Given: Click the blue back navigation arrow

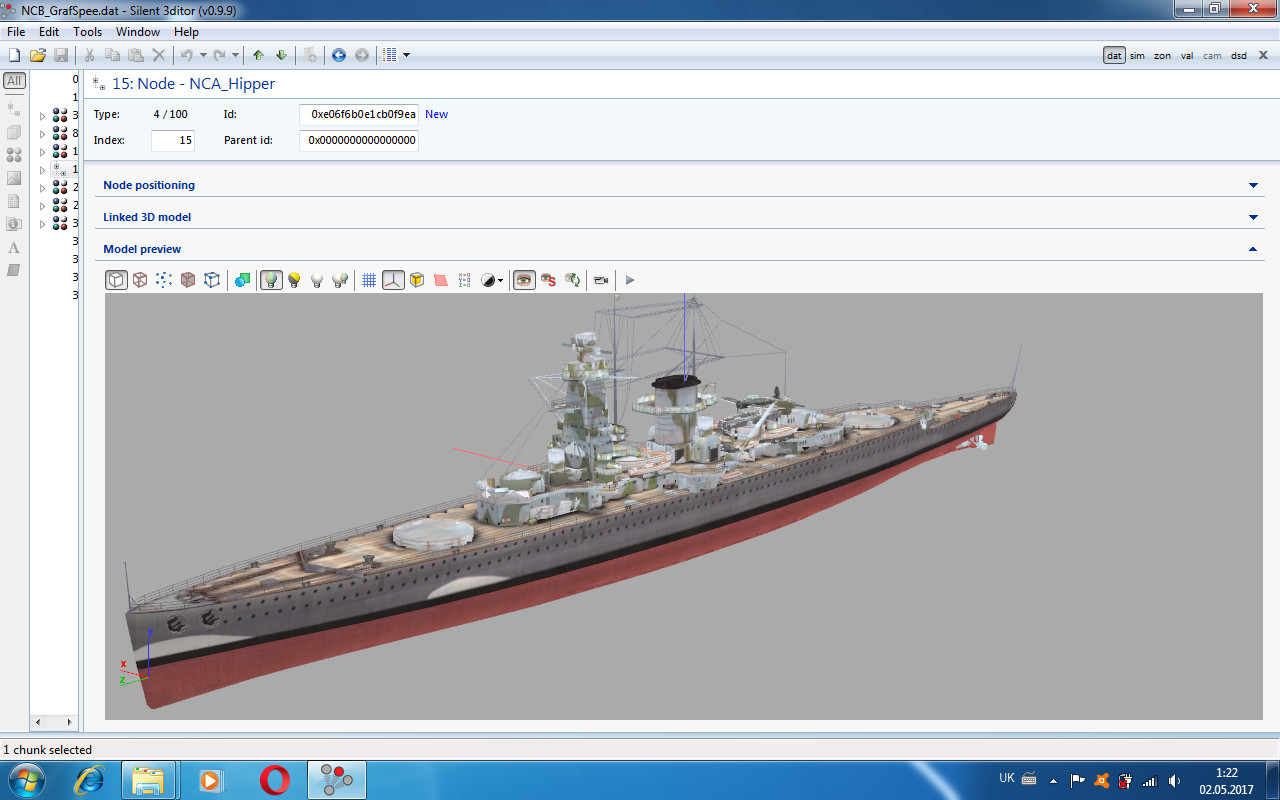Looking at the screenshot, I should pyautogui.click(x=339, y=55).
